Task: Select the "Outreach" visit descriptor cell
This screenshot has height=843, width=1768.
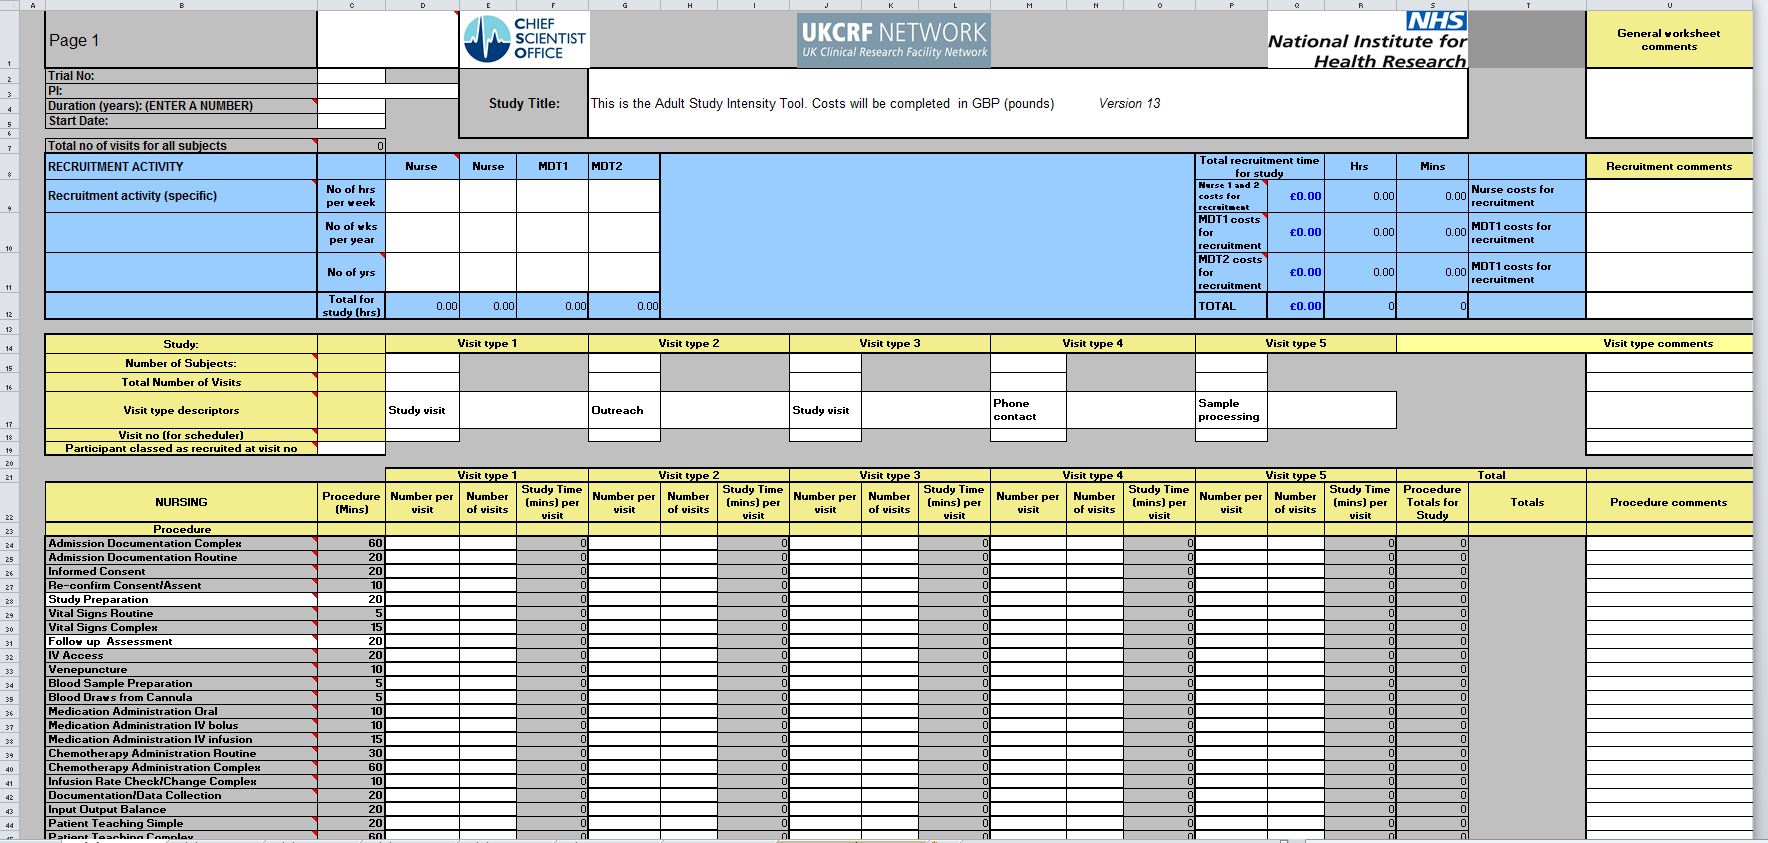Action: 624,410
